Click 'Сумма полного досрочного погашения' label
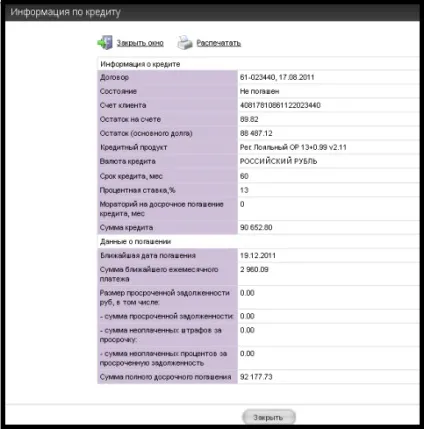The height and width of the screenshot is (429, 424). (x=166, y=377)
